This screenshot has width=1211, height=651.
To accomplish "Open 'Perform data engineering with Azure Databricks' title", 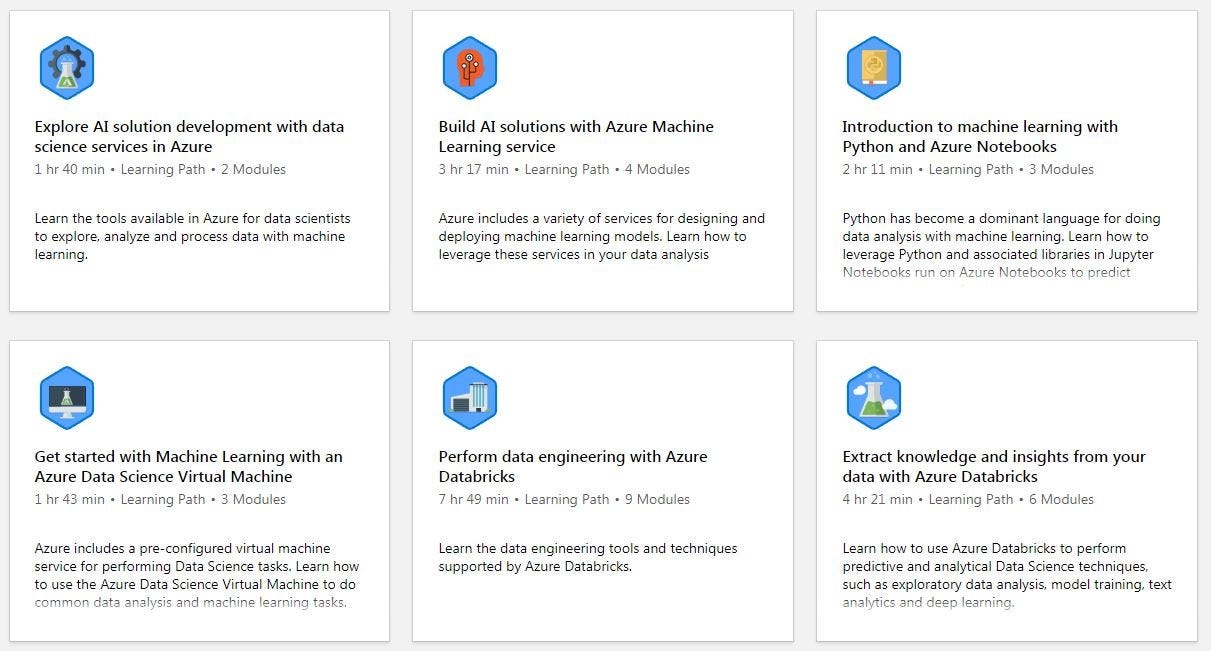I will click(x=573, y=467).
